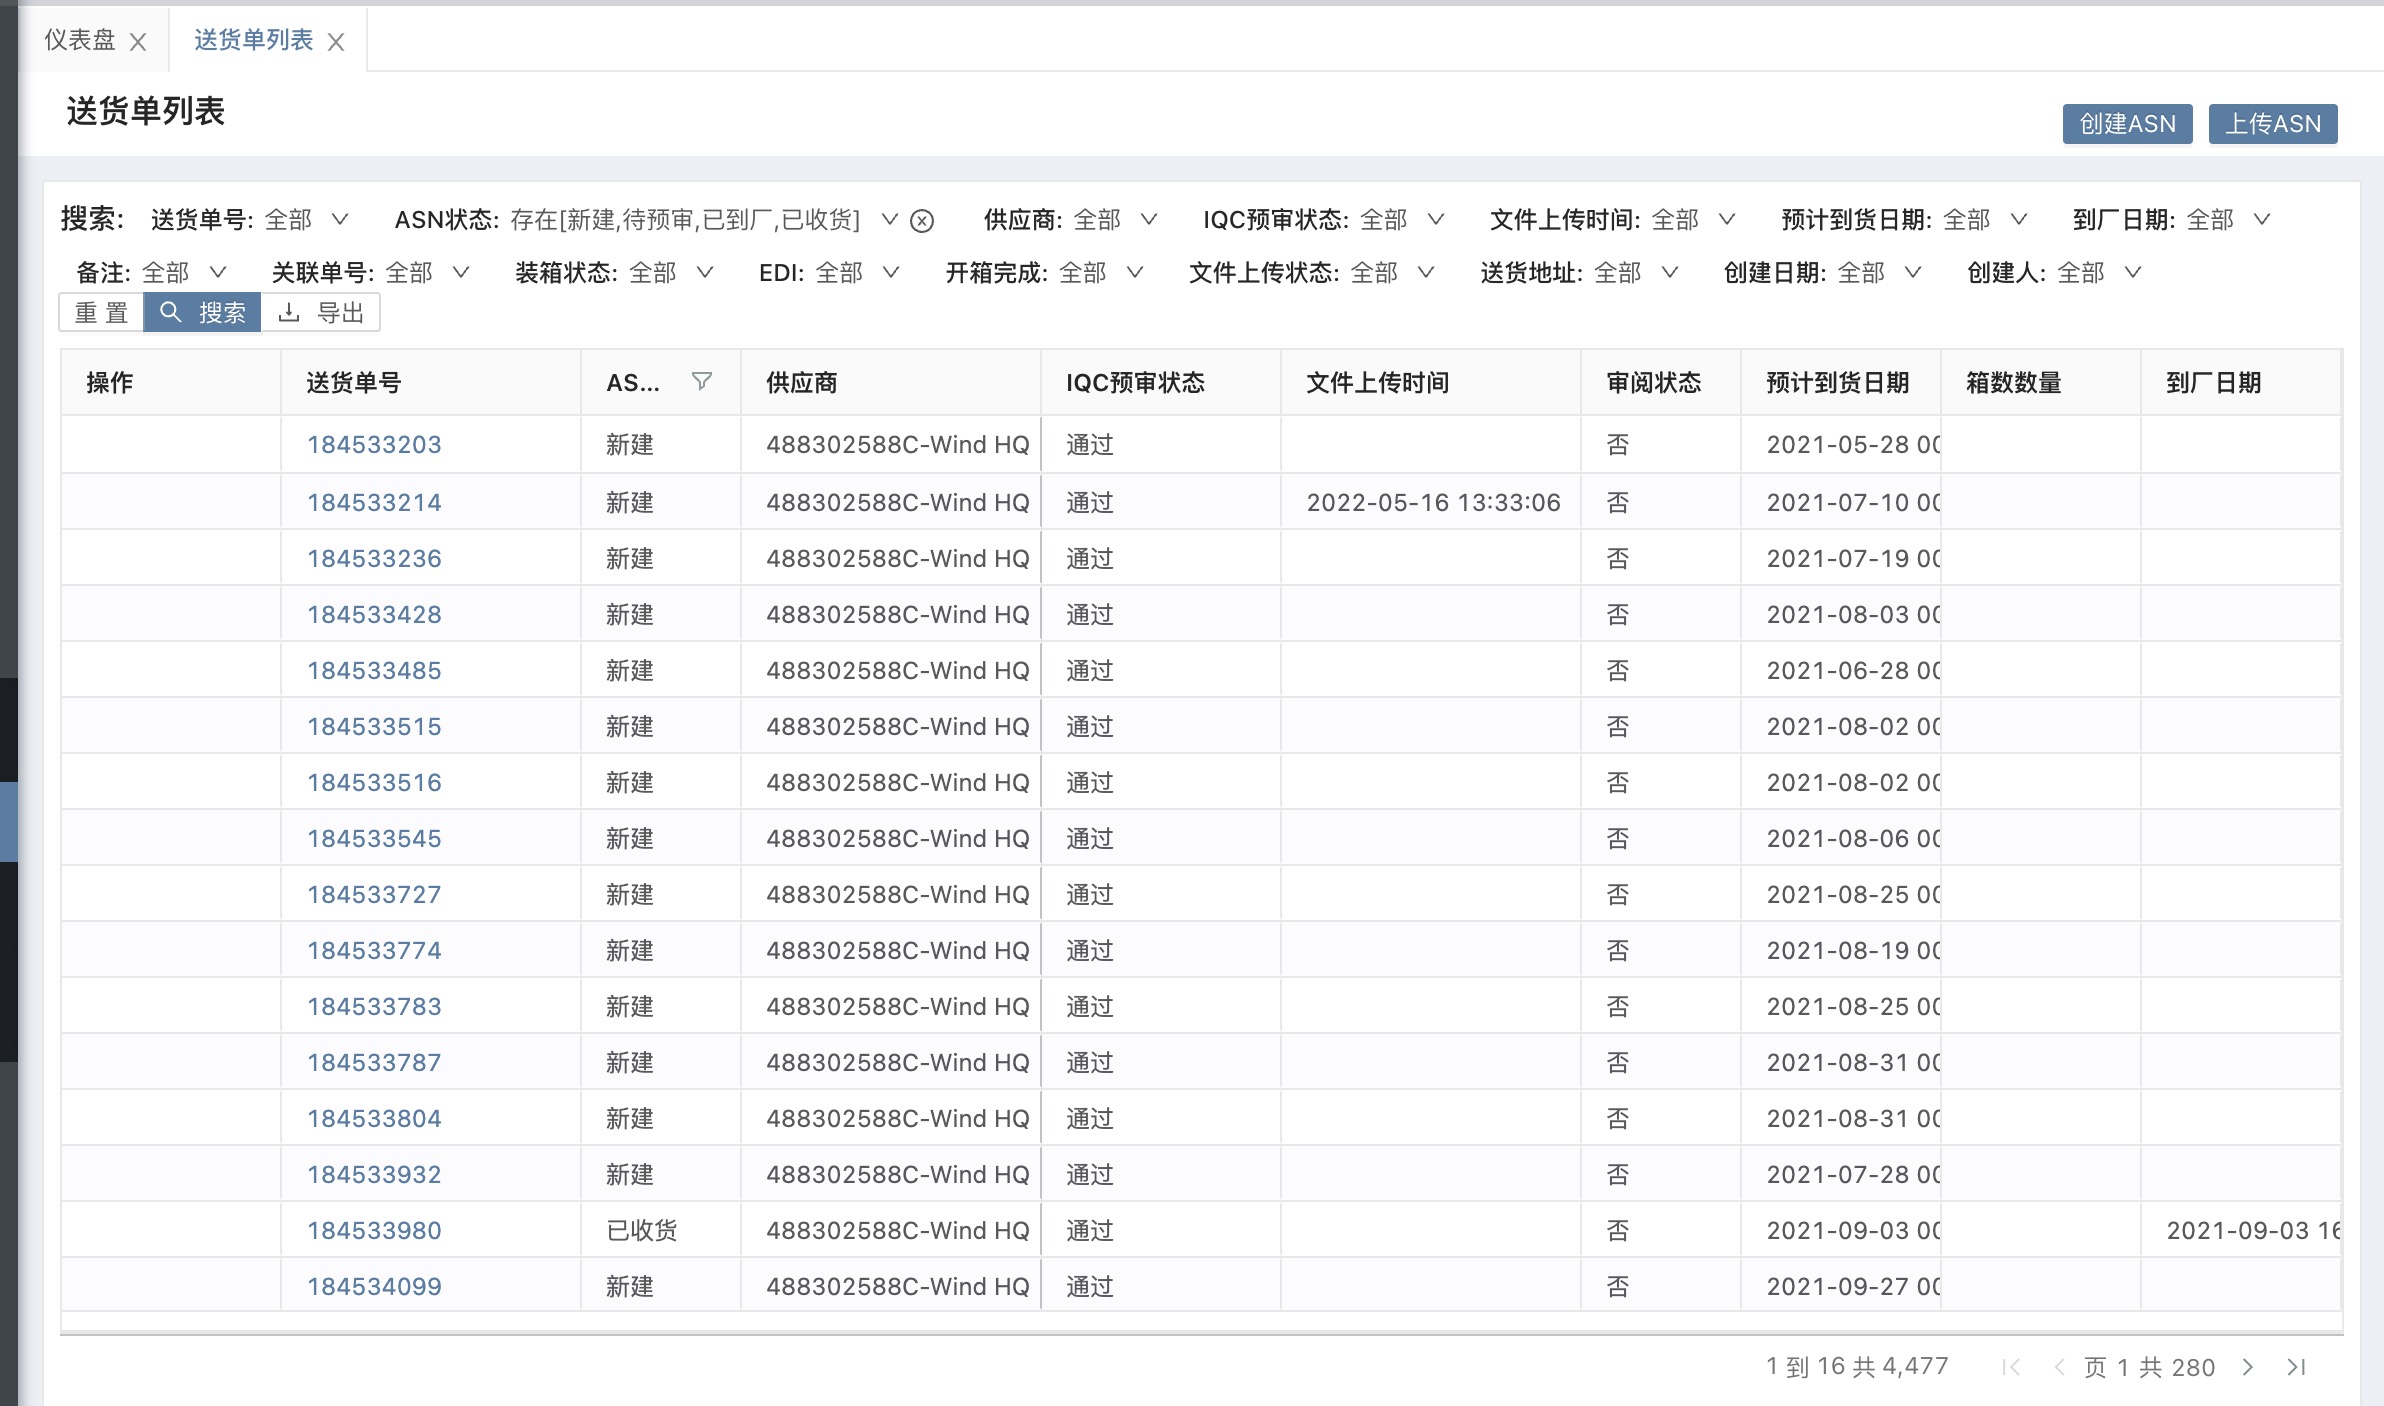Click the 操作 column header

click(171, 382)
